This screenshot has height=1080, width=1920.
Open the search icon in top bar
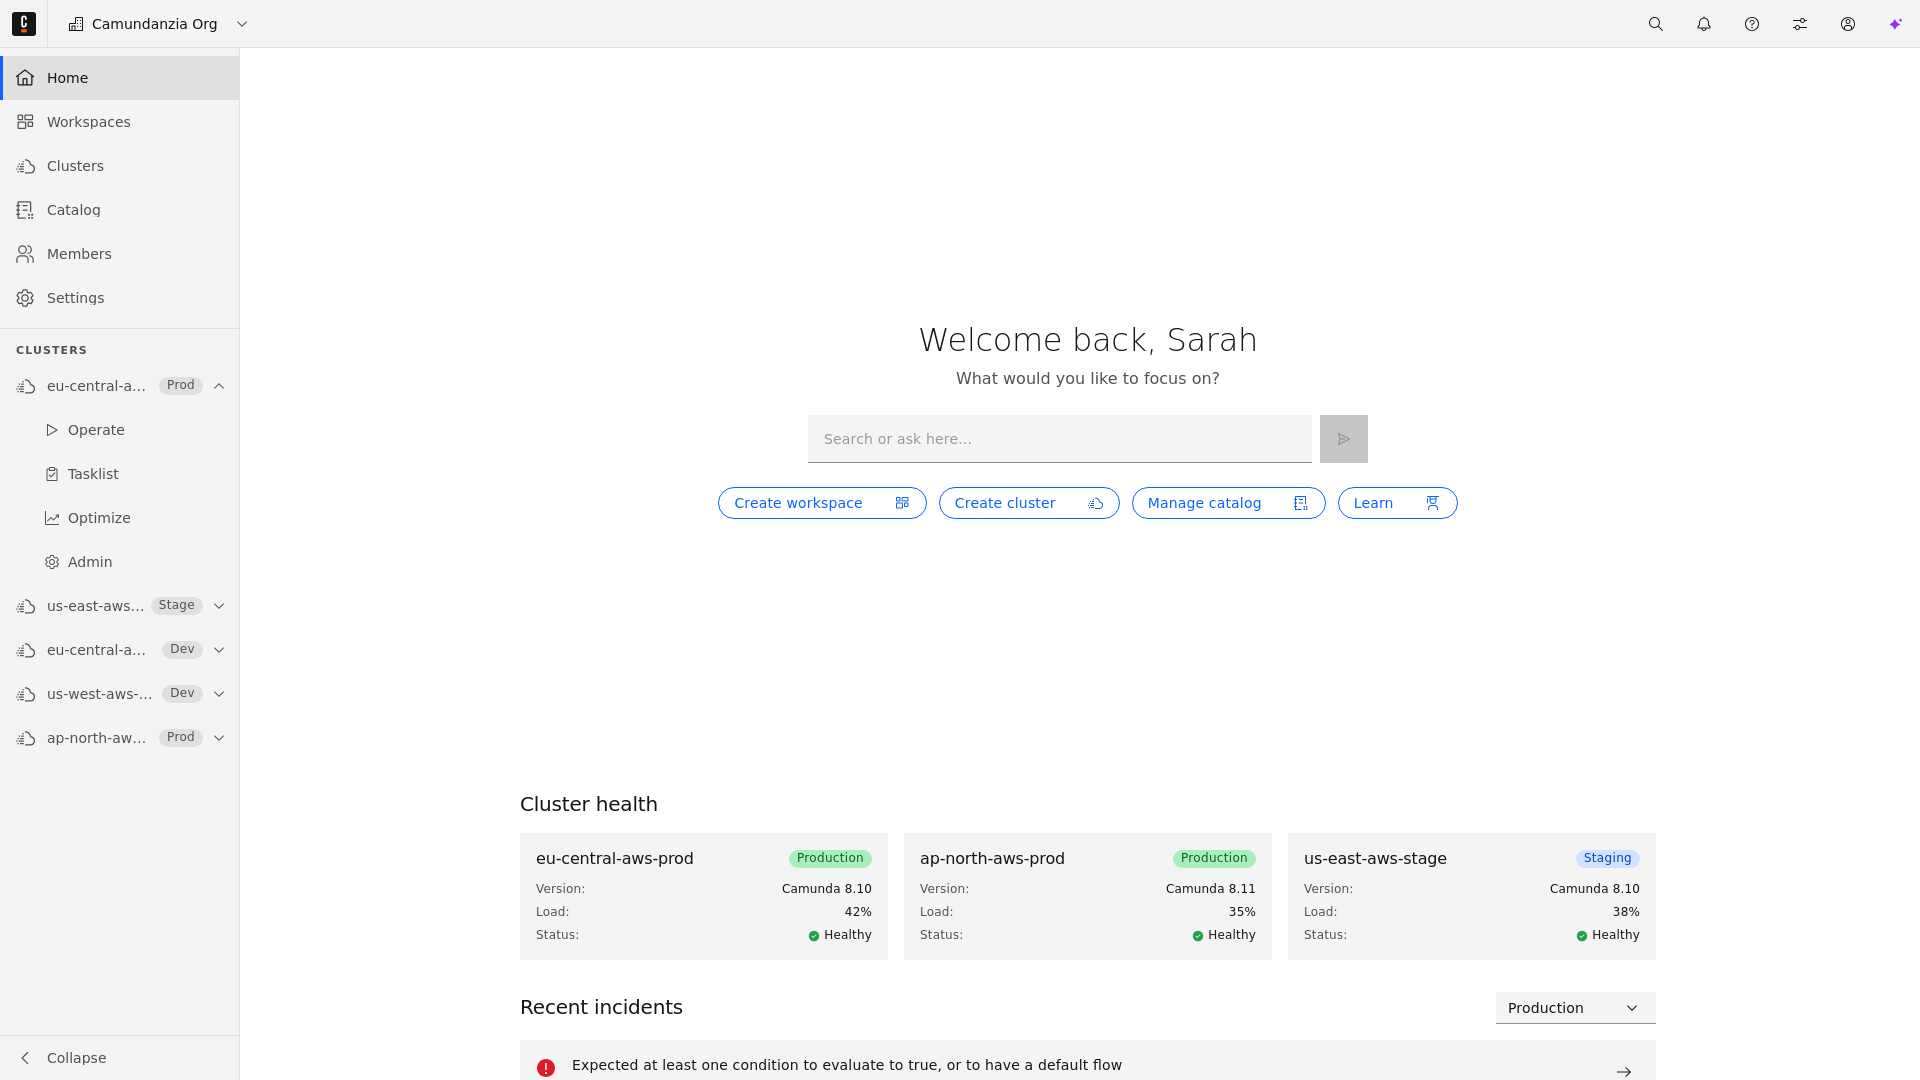[1656, 24]
